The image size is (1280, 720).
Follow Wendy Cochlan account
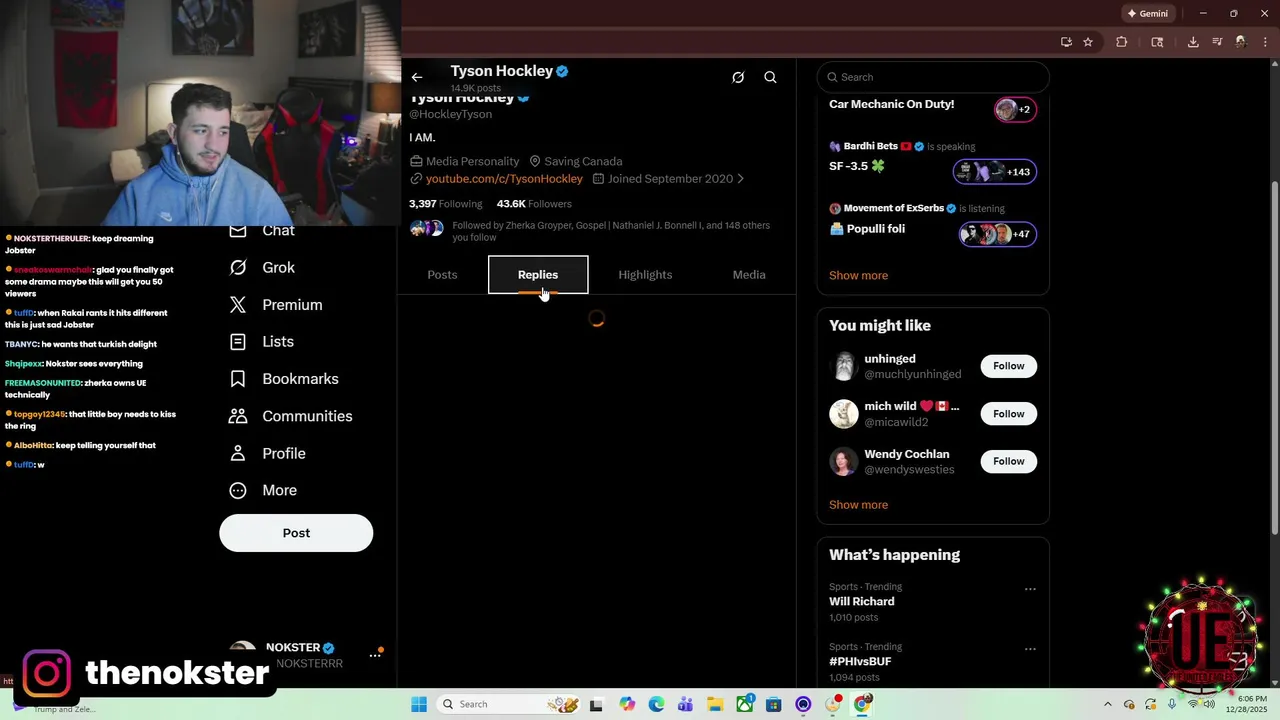[1008, 461]
